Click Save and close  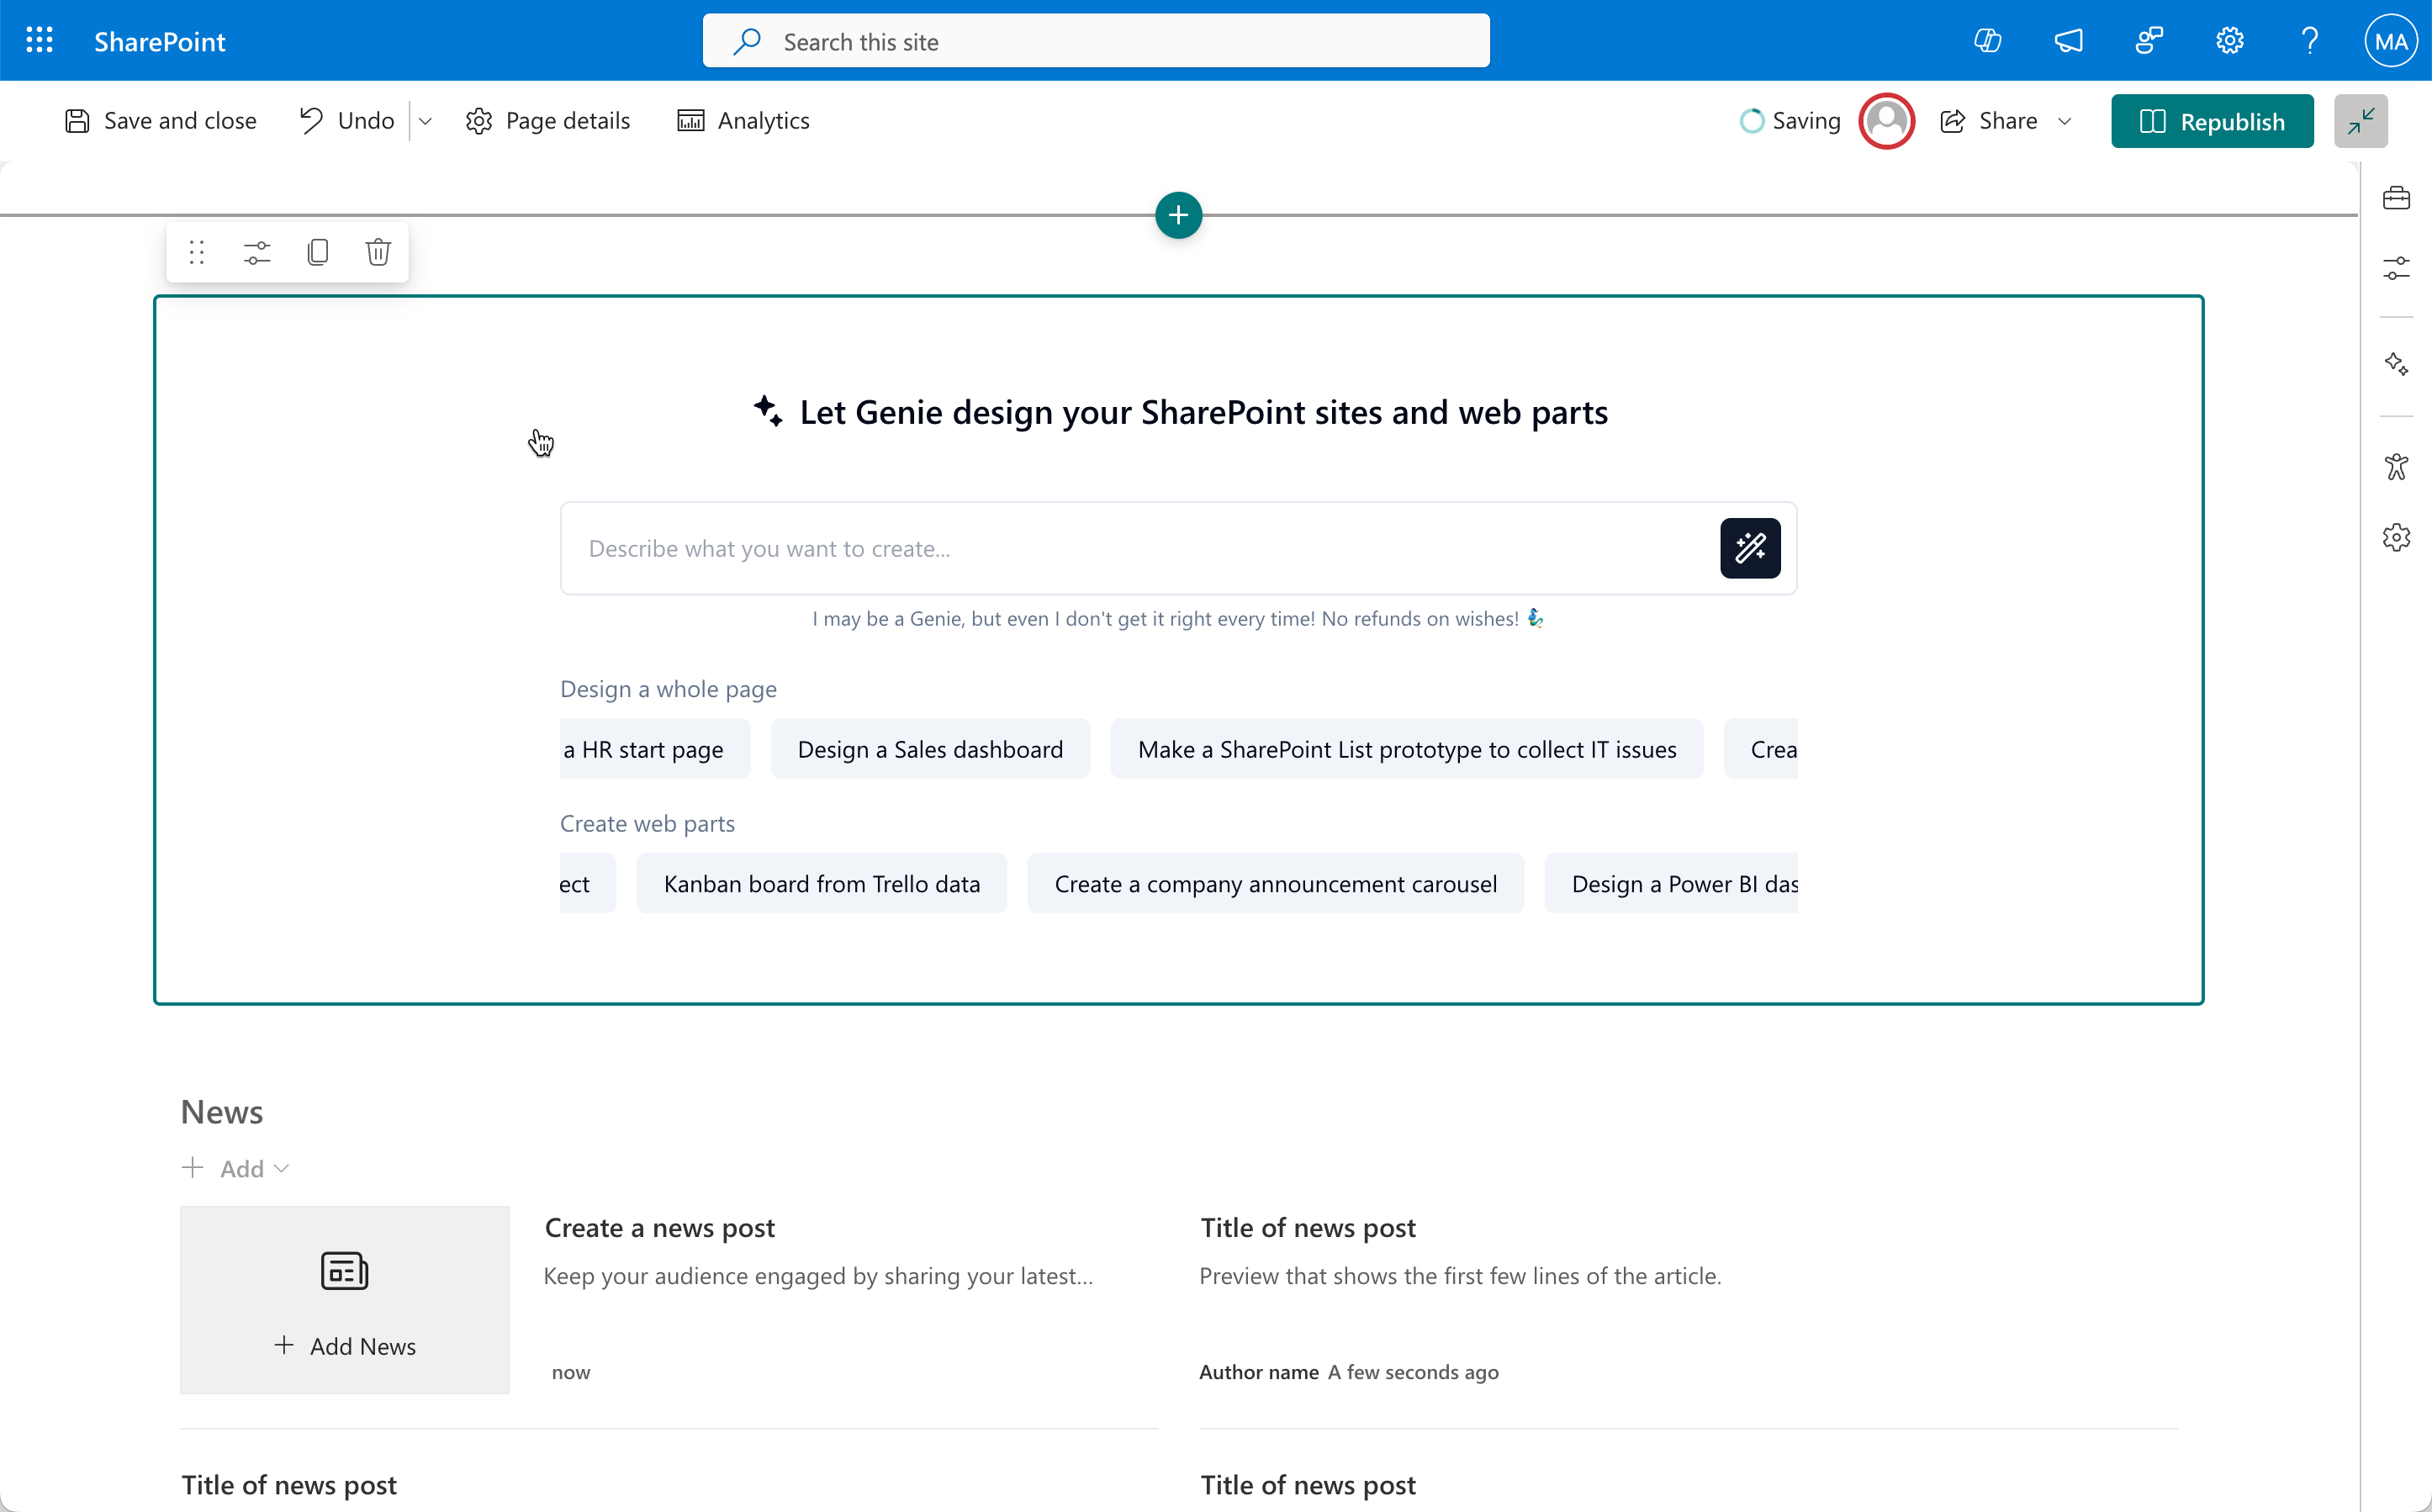click(161, 121)
